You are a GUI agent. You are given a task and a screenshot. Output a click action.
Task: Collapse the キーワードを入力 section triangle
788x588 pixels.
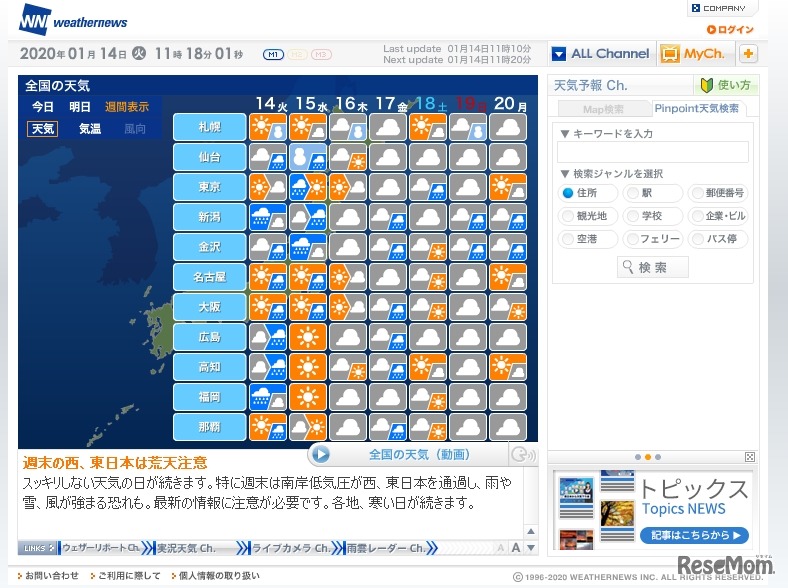(564, 134)
